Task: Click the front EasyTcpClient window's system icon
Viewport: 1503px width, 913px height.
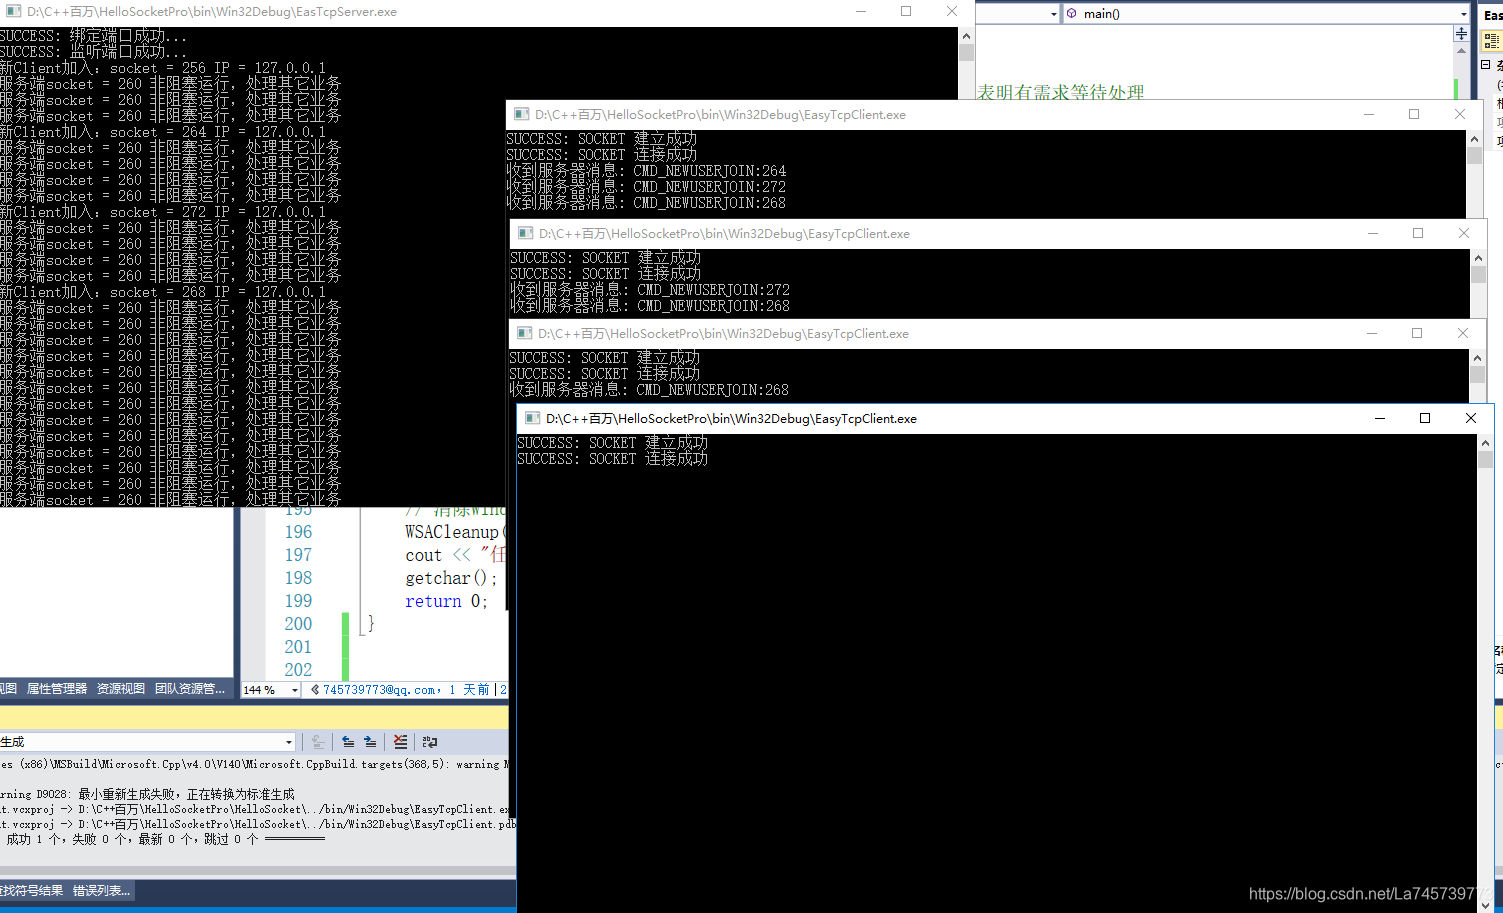Action: [x=532, y=418]
